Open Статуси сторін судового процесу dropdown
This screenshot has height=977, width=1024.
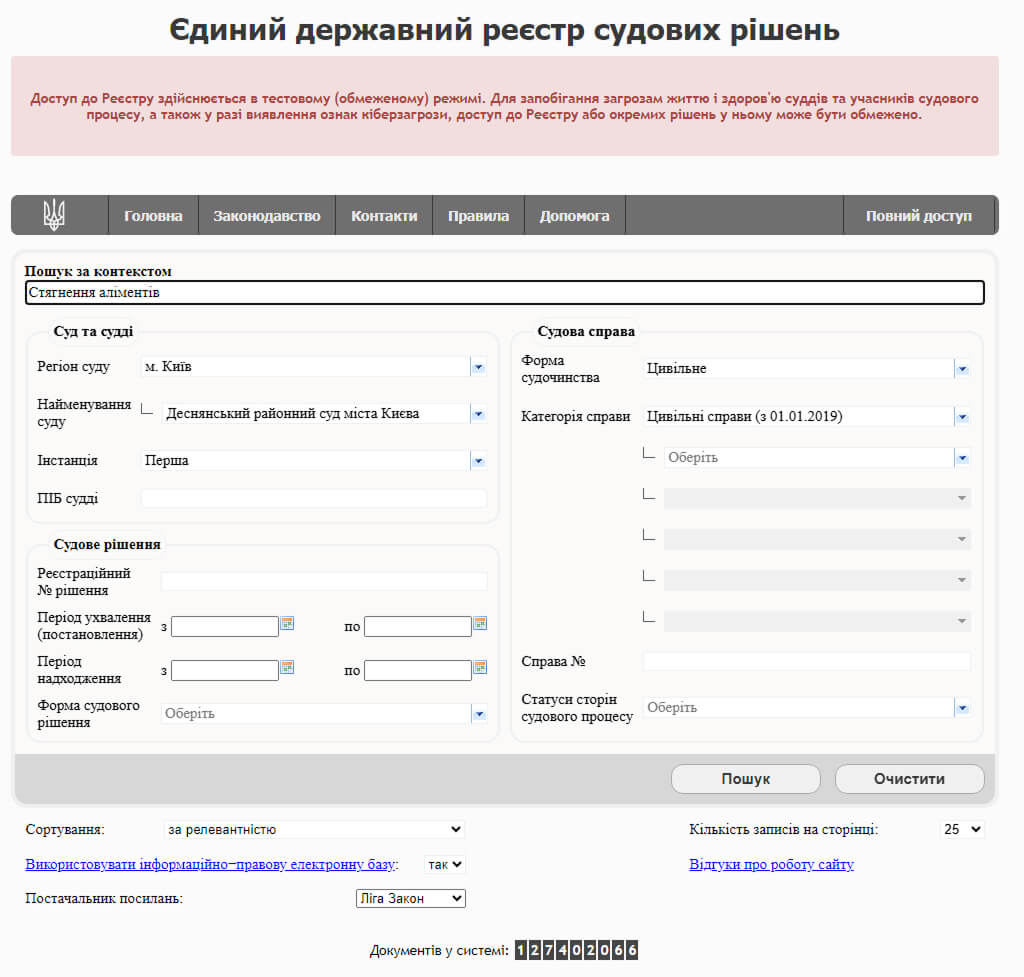point(962,708)
